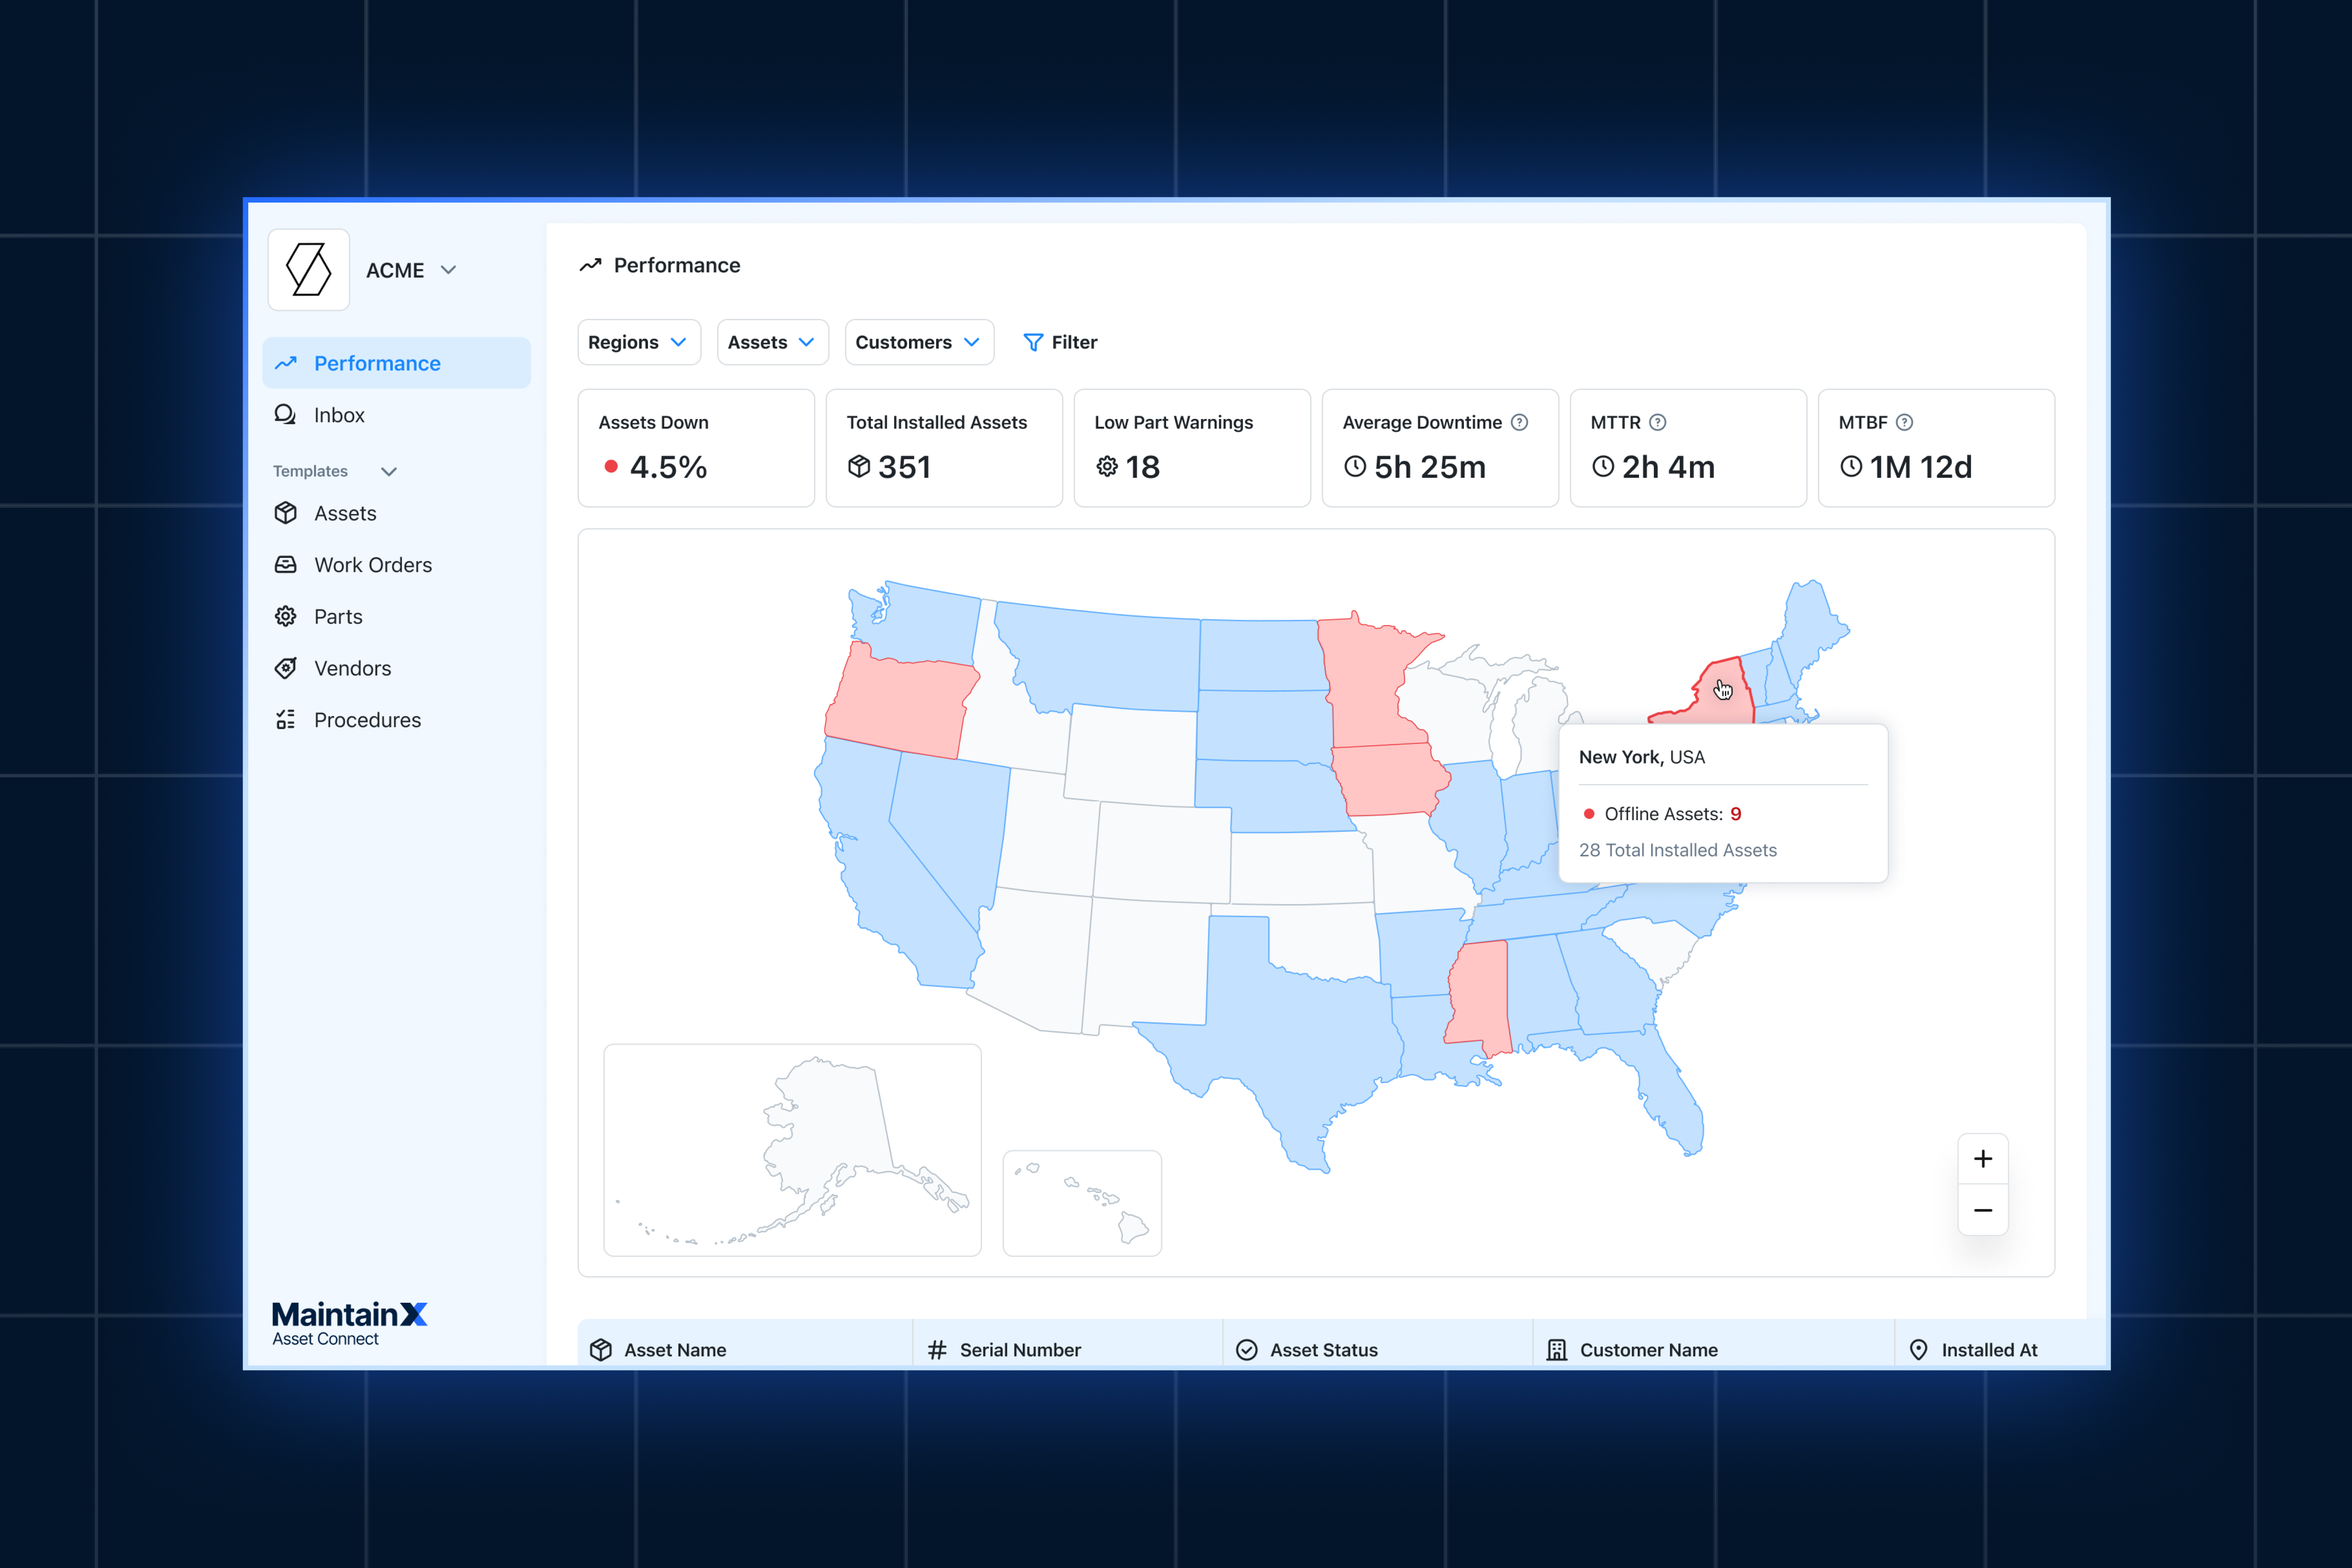Open the Inbox sidebar item
This screenshot has width=2352, height=1568.
(397, 415)
